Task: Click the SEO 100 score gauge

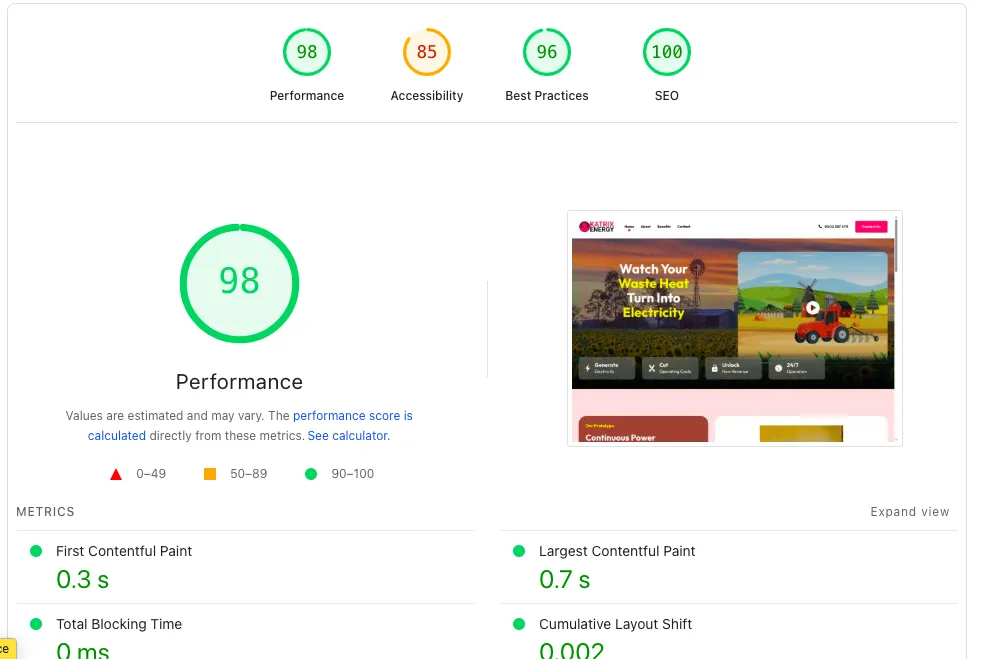Action: tap(667, 51)
